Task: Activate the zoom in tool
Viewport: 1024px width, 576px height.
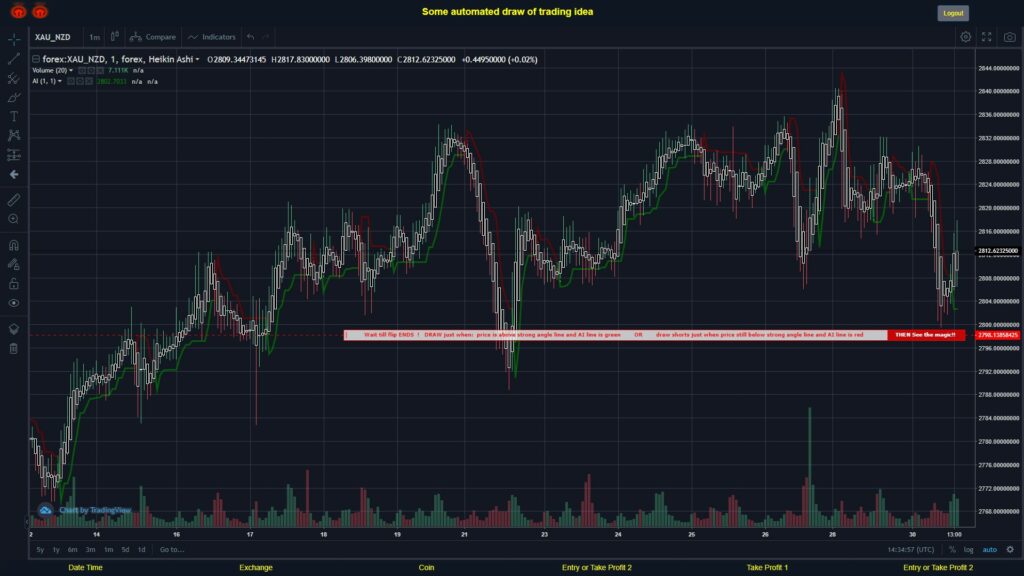Action: point(14,219)
